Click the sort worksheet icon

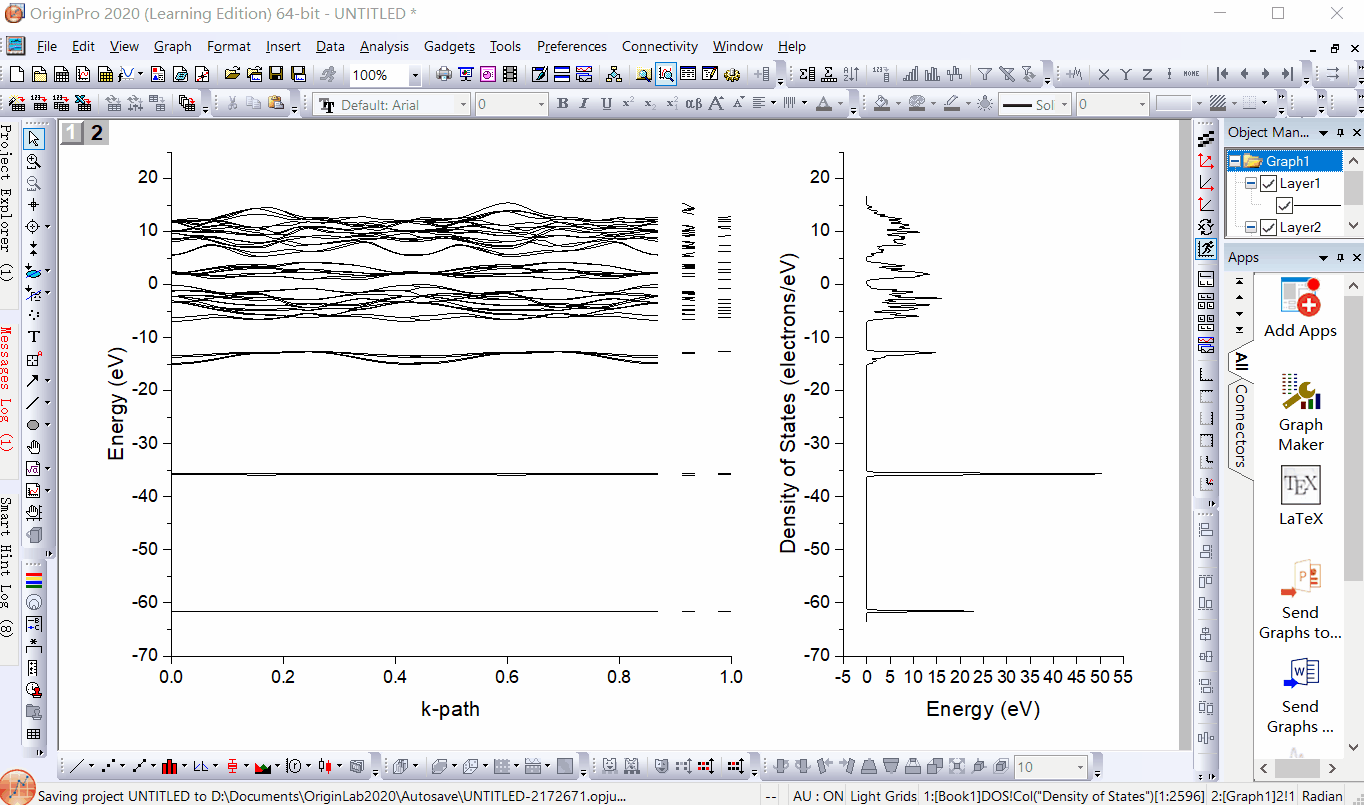pos(851,74)
